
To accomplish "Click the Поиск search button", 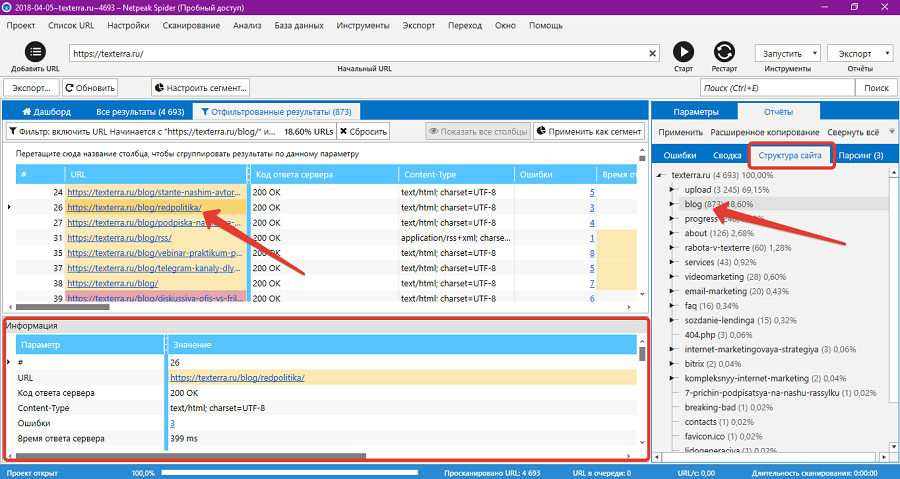I will point(876,88).
